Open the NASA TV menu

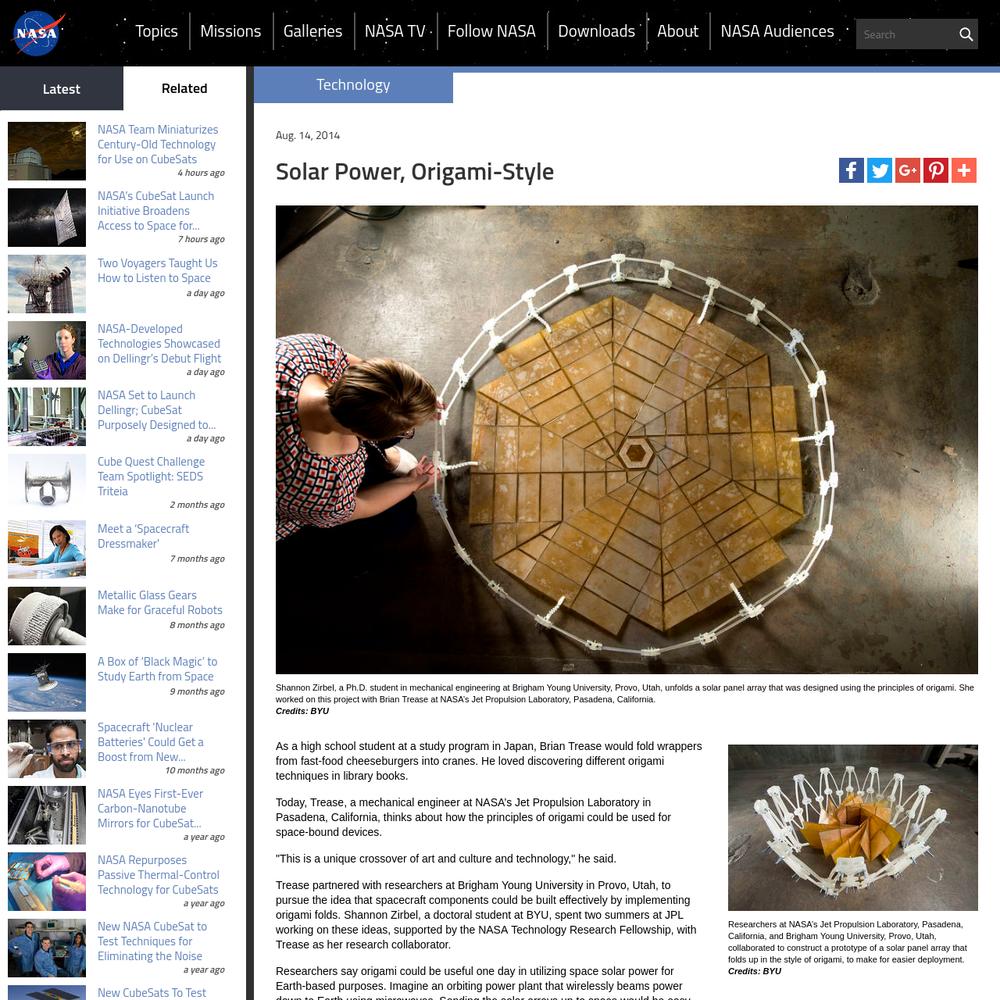tap(395, 31)
